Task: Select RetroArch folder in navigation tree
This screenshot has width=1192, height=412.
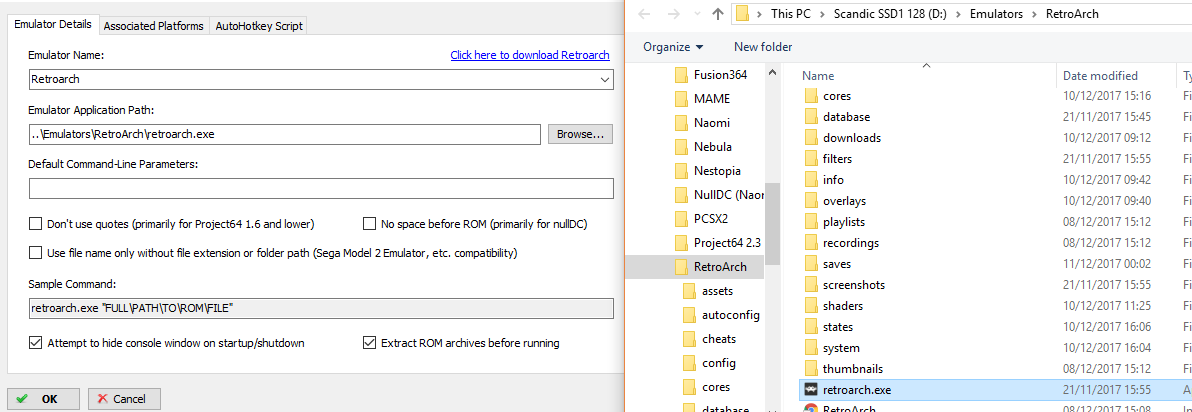Action: coord(720,267)
